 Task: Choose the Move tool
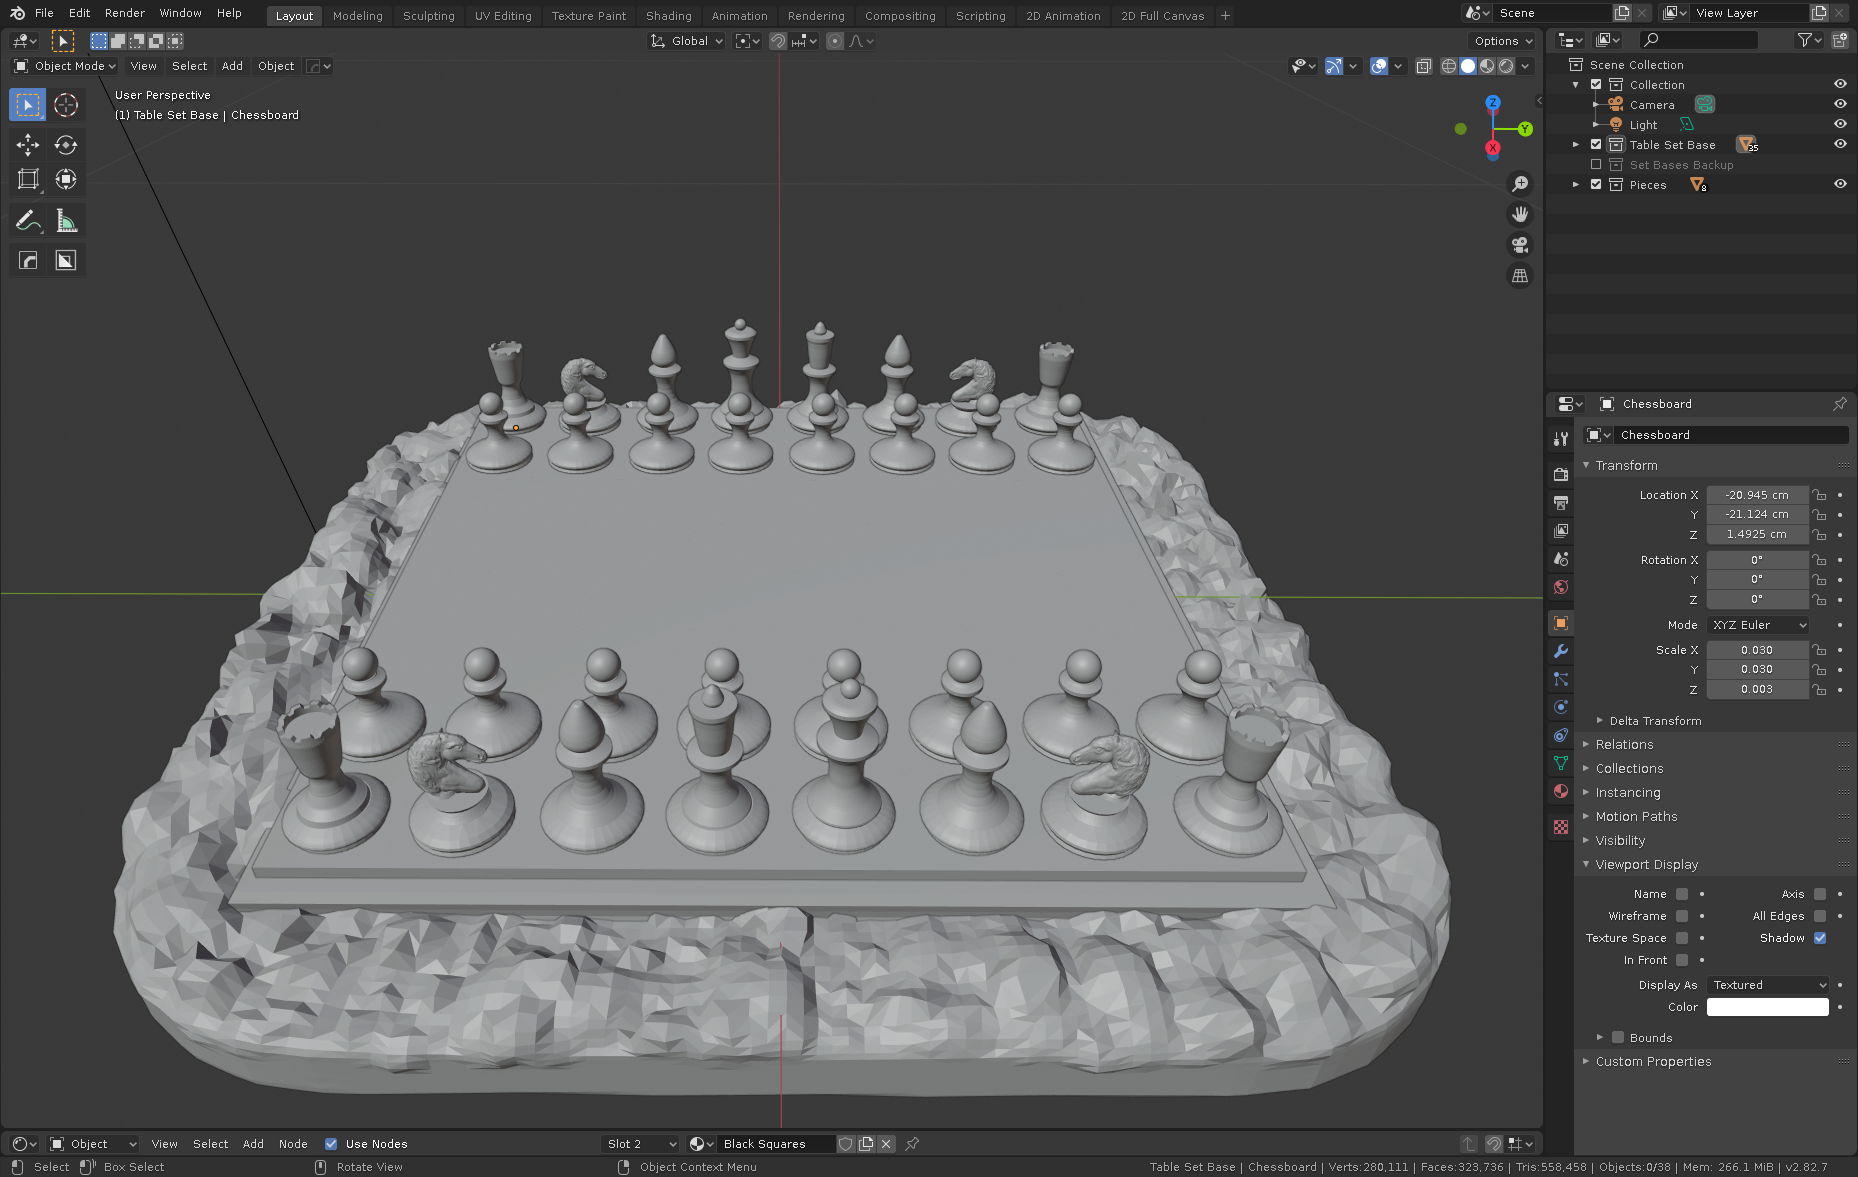[28, 145]
